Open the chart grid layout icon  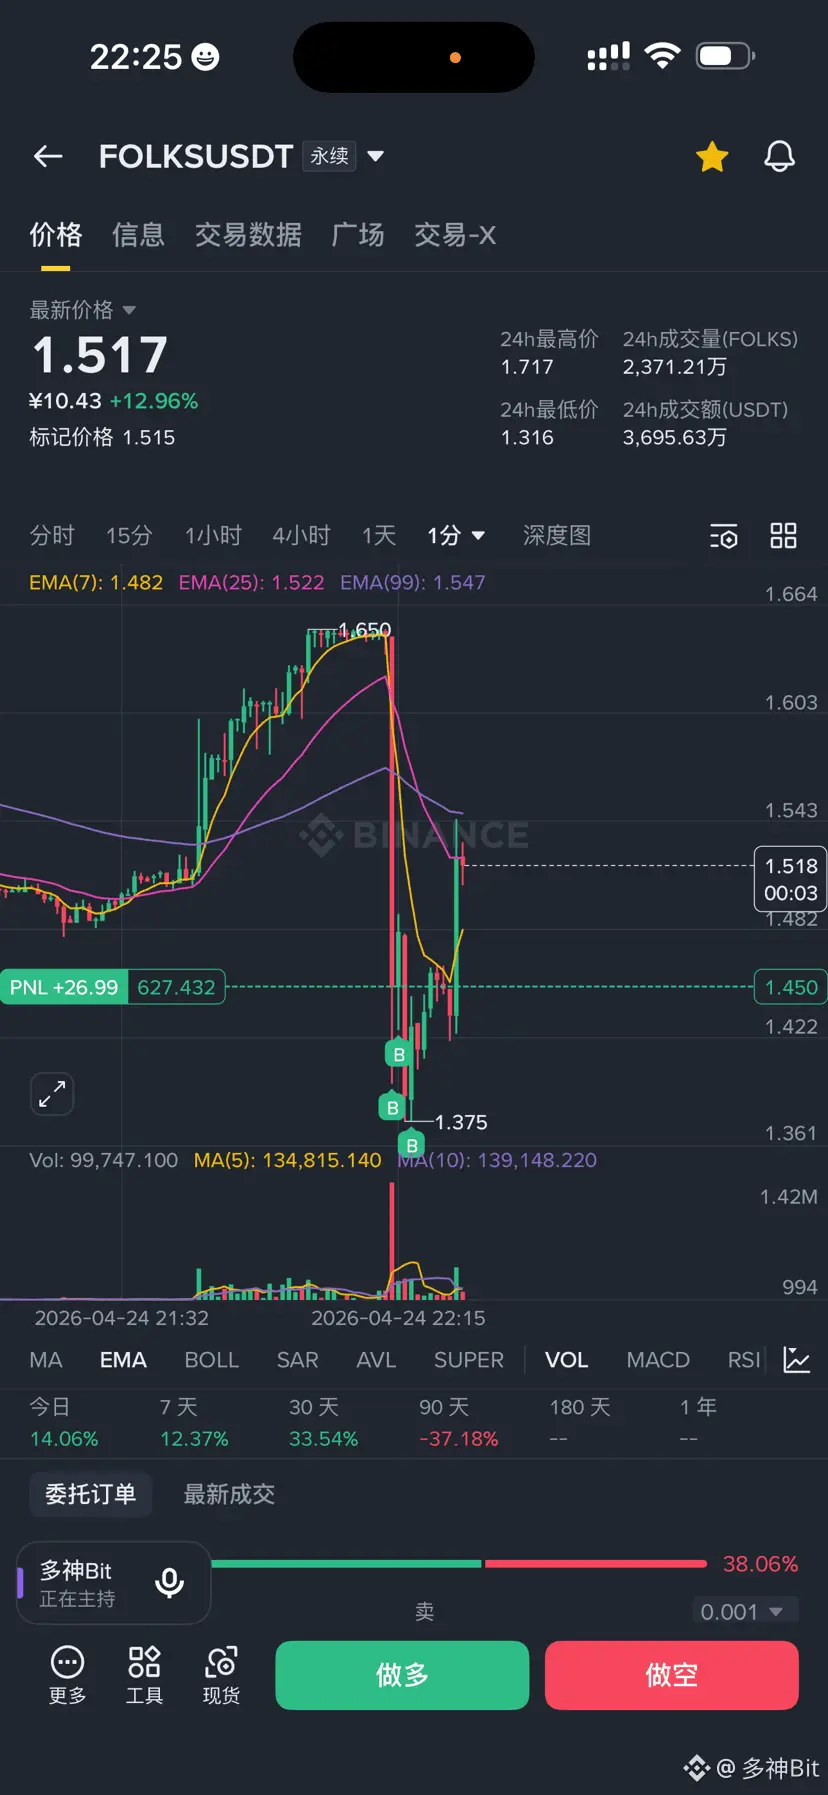click(783, 536)
